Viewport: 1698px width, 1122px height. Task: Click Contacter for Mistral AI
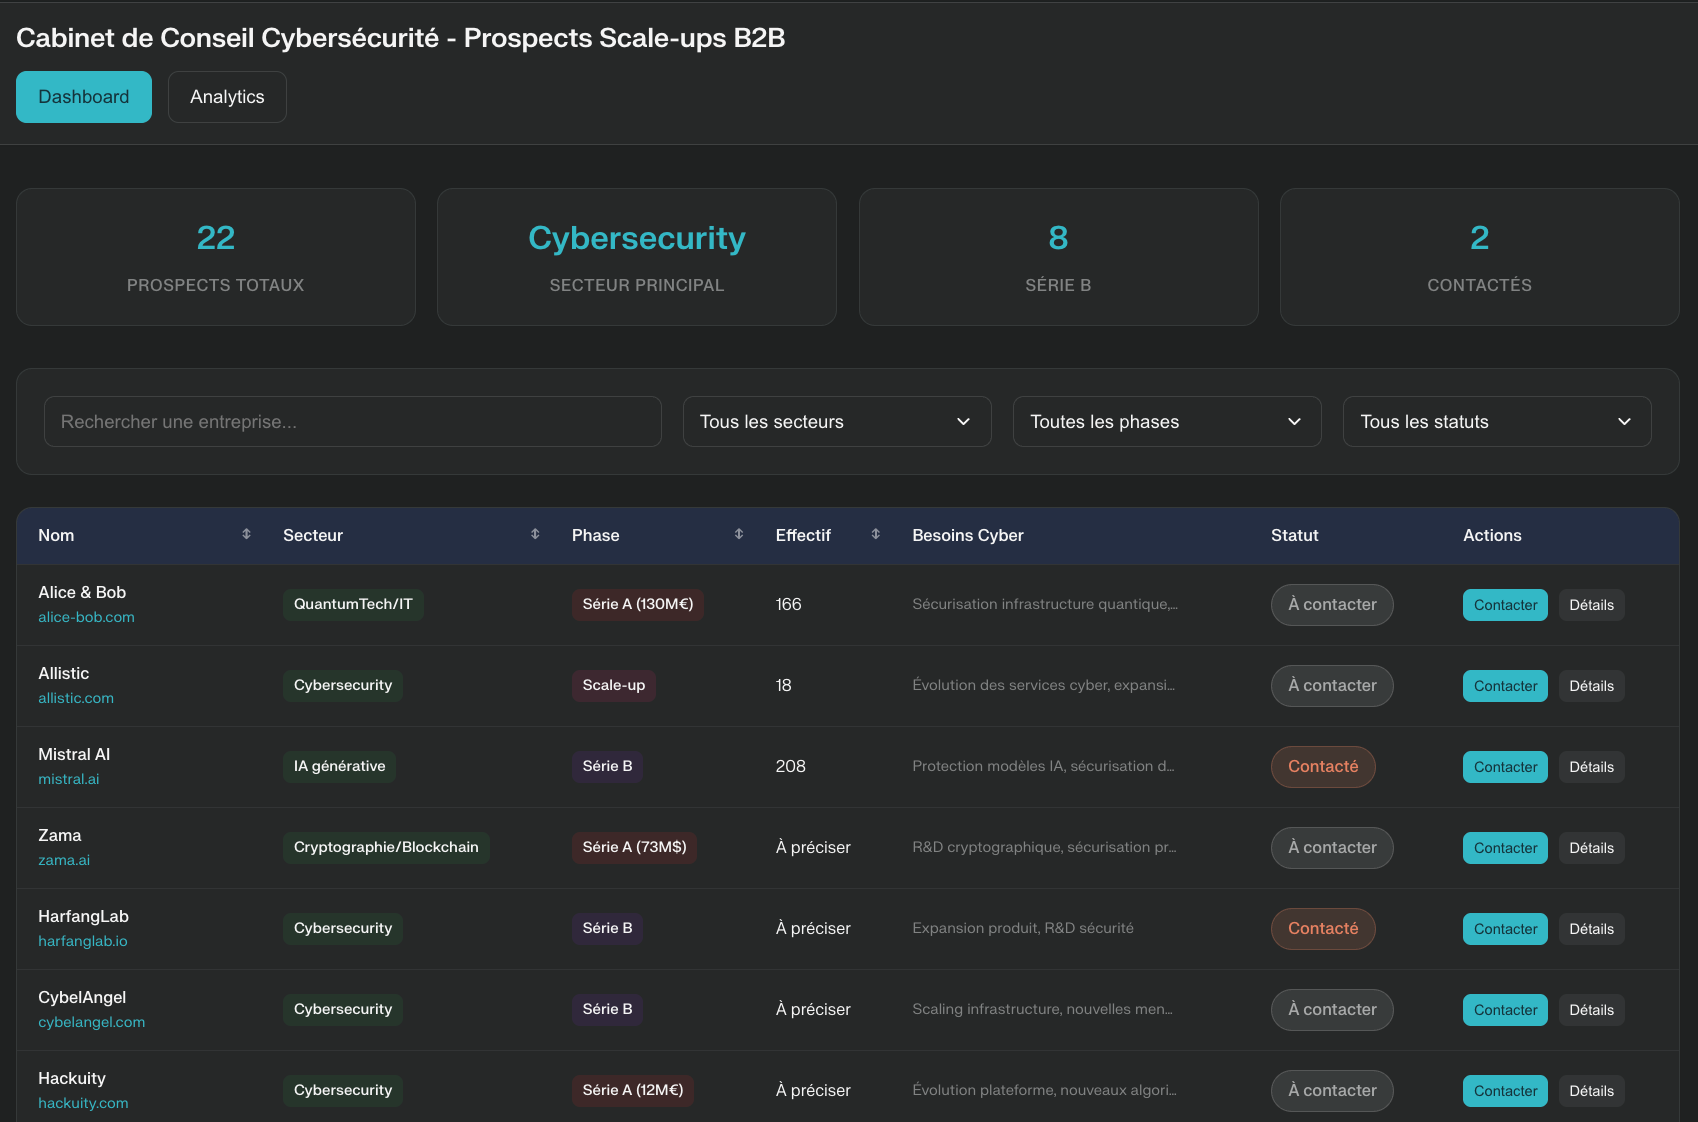[1505, 767]
